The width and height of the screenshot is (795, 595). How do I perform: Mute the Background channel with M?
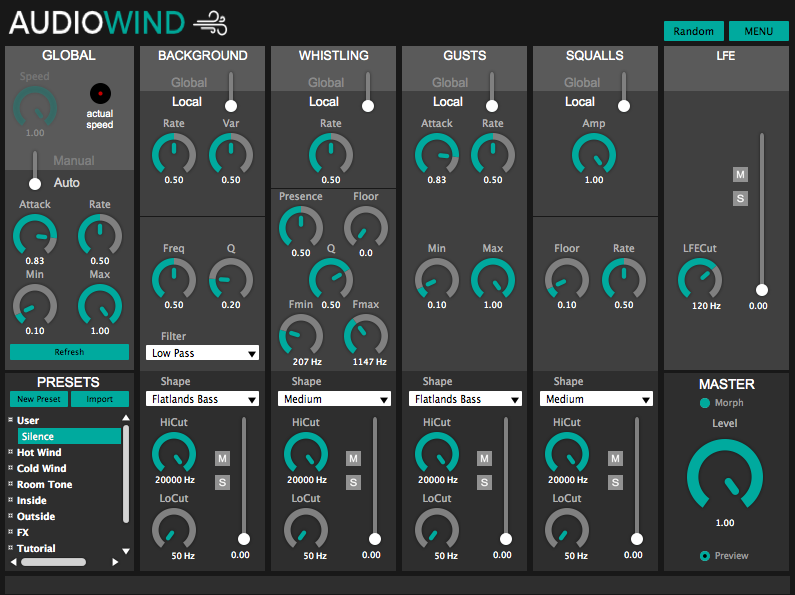tap(222, 459)
